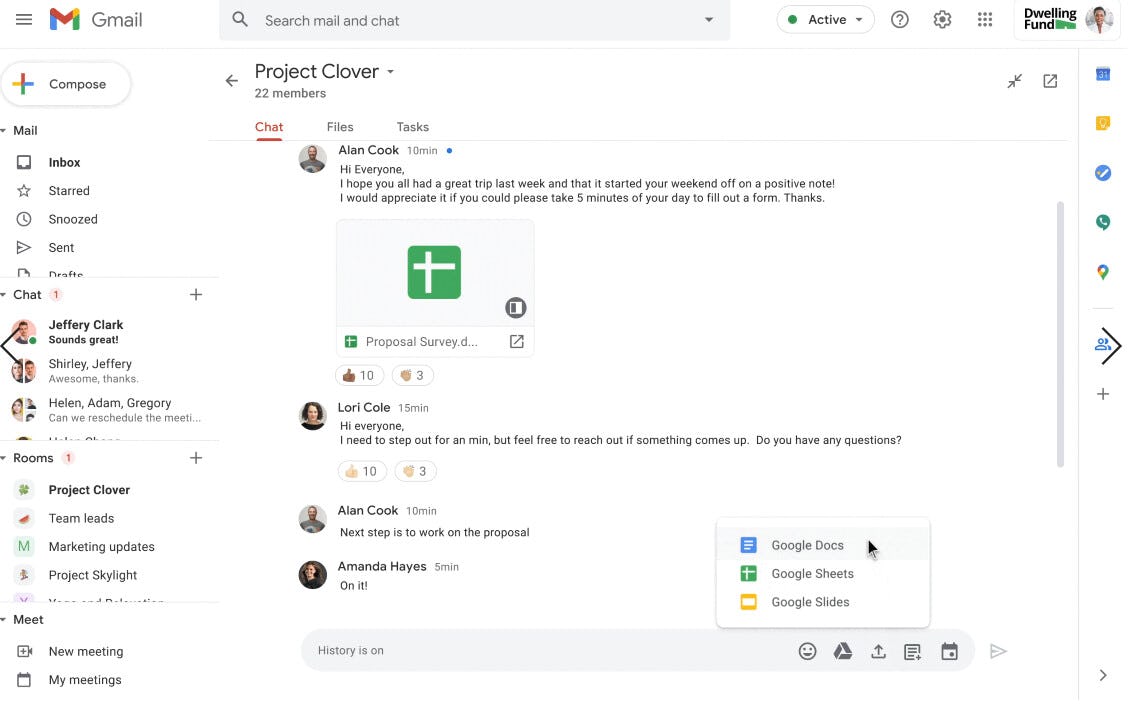
Task: Open the Active status selector
Action: coord(825,19)
